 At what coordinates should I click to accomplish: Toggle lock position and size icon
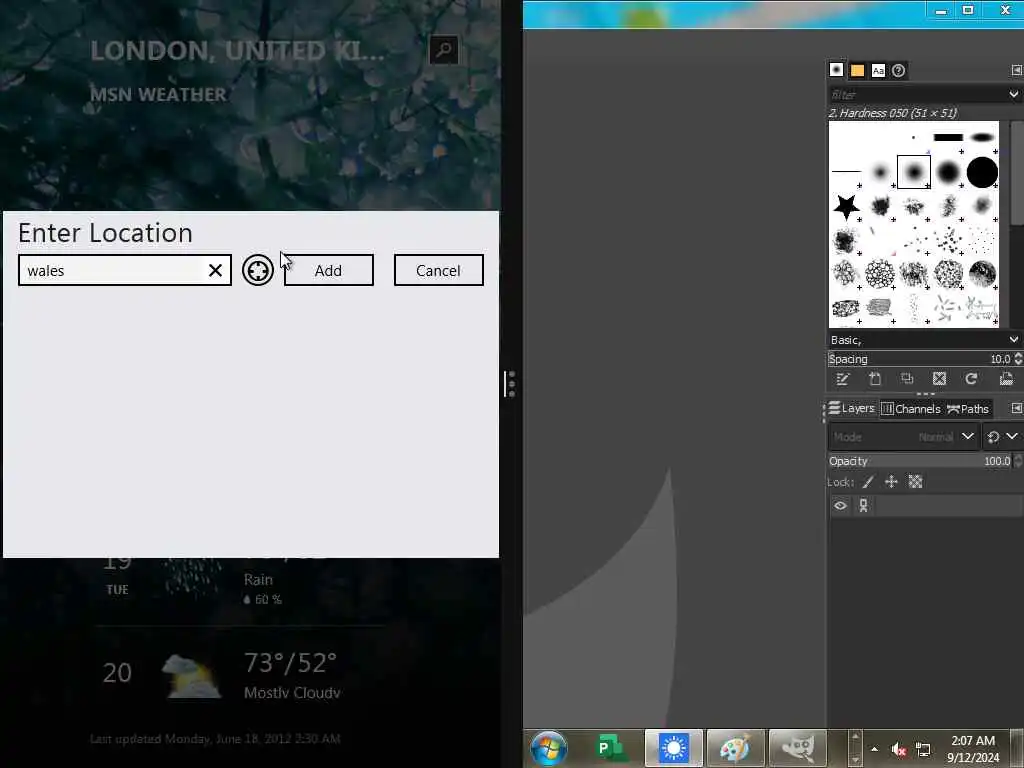pyautogui.click(x=891, y=482)
